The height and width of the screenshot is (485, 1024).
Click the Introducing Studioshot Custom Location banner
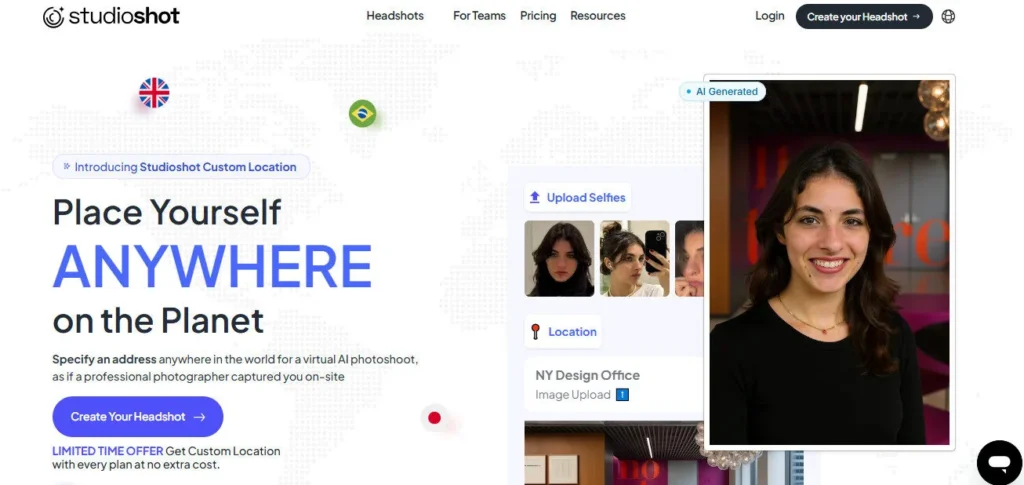tap(181, 167)
